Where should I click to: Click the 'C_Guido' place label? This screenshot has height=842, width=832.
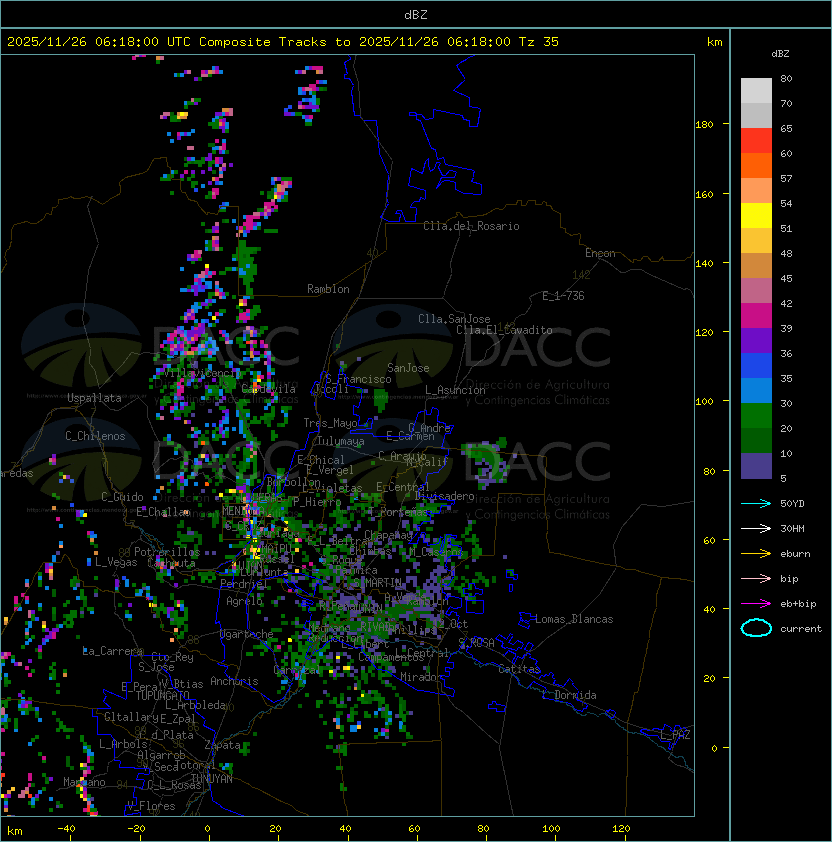(x=122, y=497)
